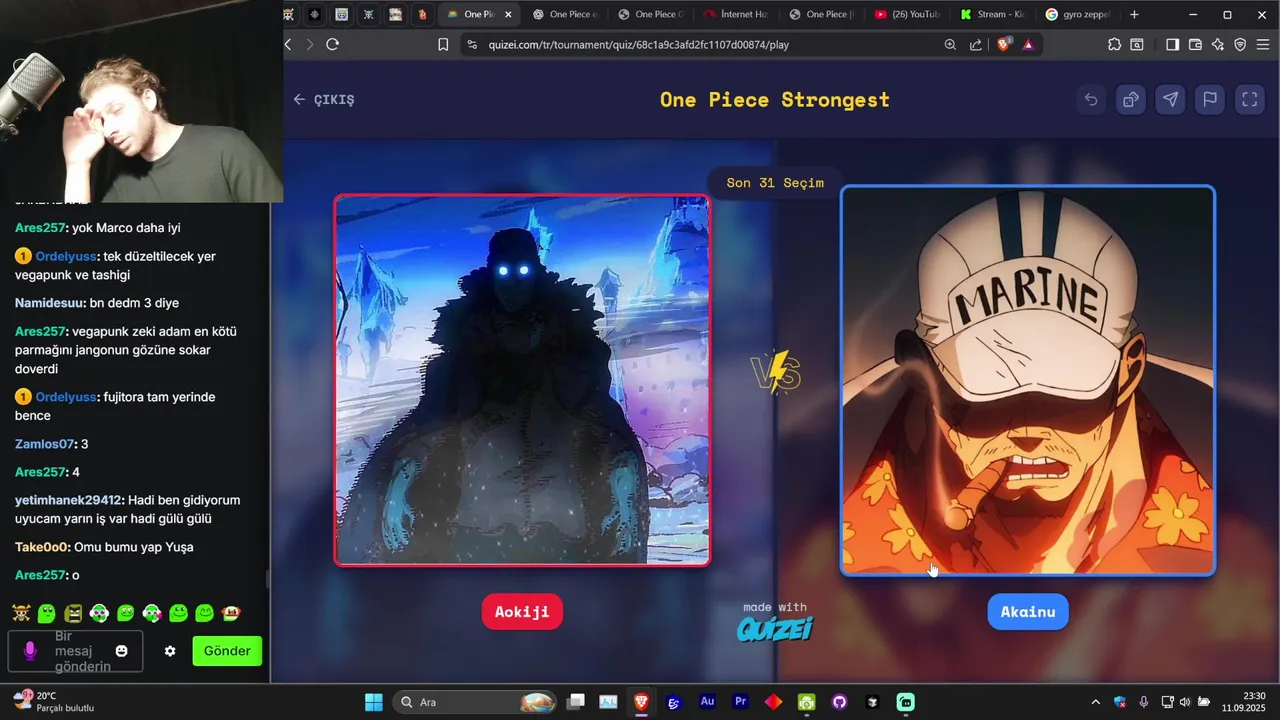The height and width of the screenshot is (720, 1280).
Task: Open a new browser tab
Action: click(x=1134, y=15)
